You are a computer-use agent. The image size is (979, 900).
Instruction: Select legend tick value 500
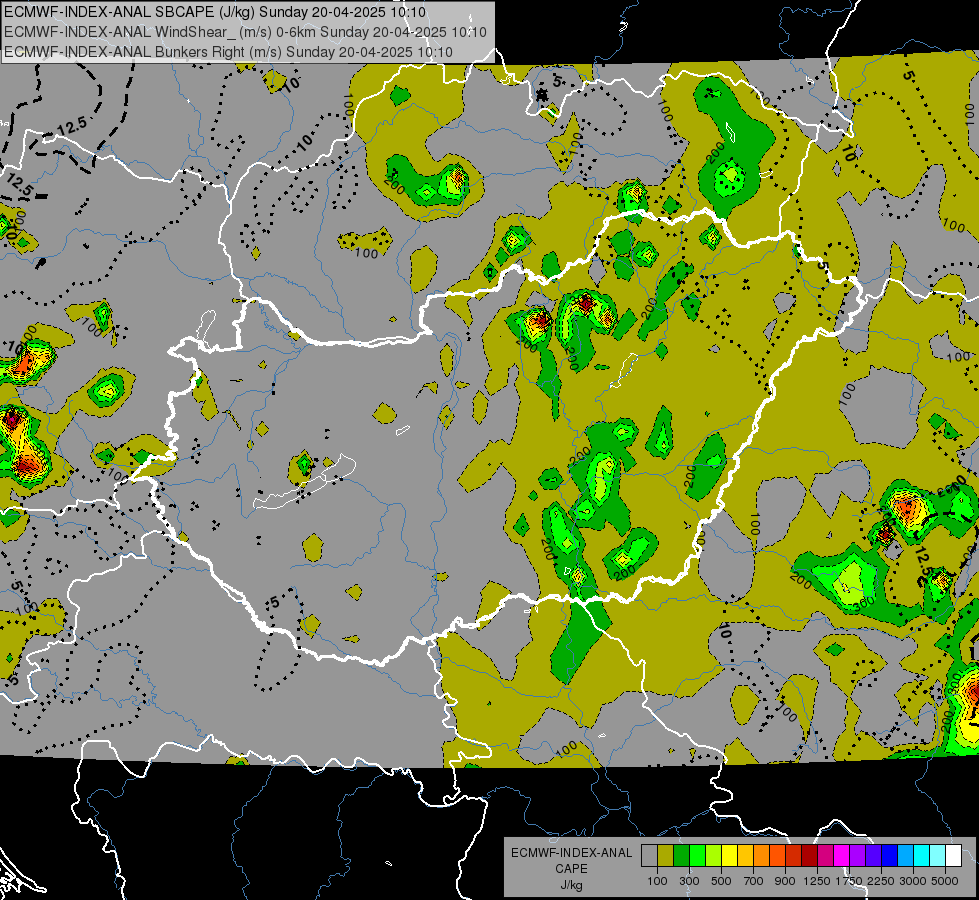pos(721,881)
